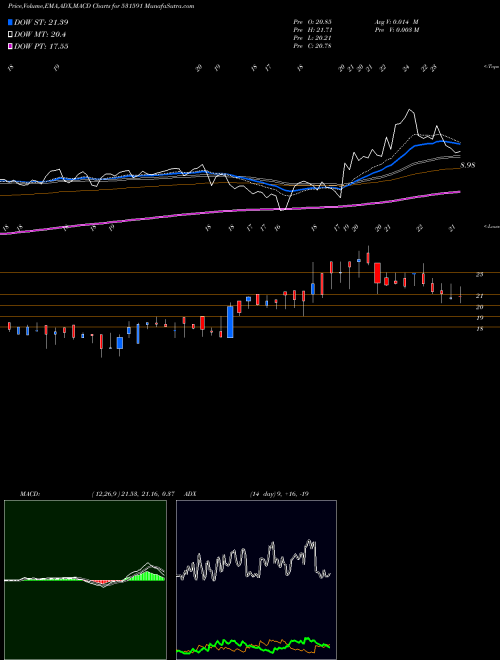Click the ADX '(14 day) 9, +16, -19' text
The image size is (500, 660).
(279, 494)
